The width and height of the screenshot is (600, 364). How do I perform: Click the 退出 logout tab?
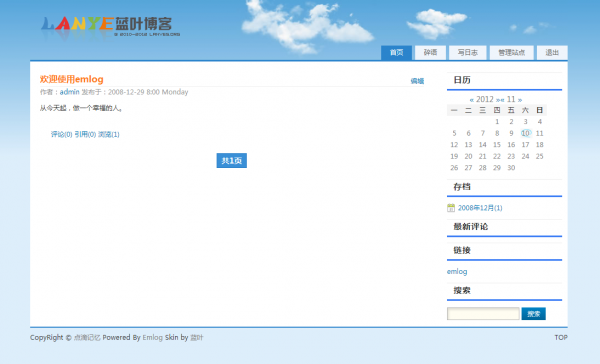[x=552, y=52]
